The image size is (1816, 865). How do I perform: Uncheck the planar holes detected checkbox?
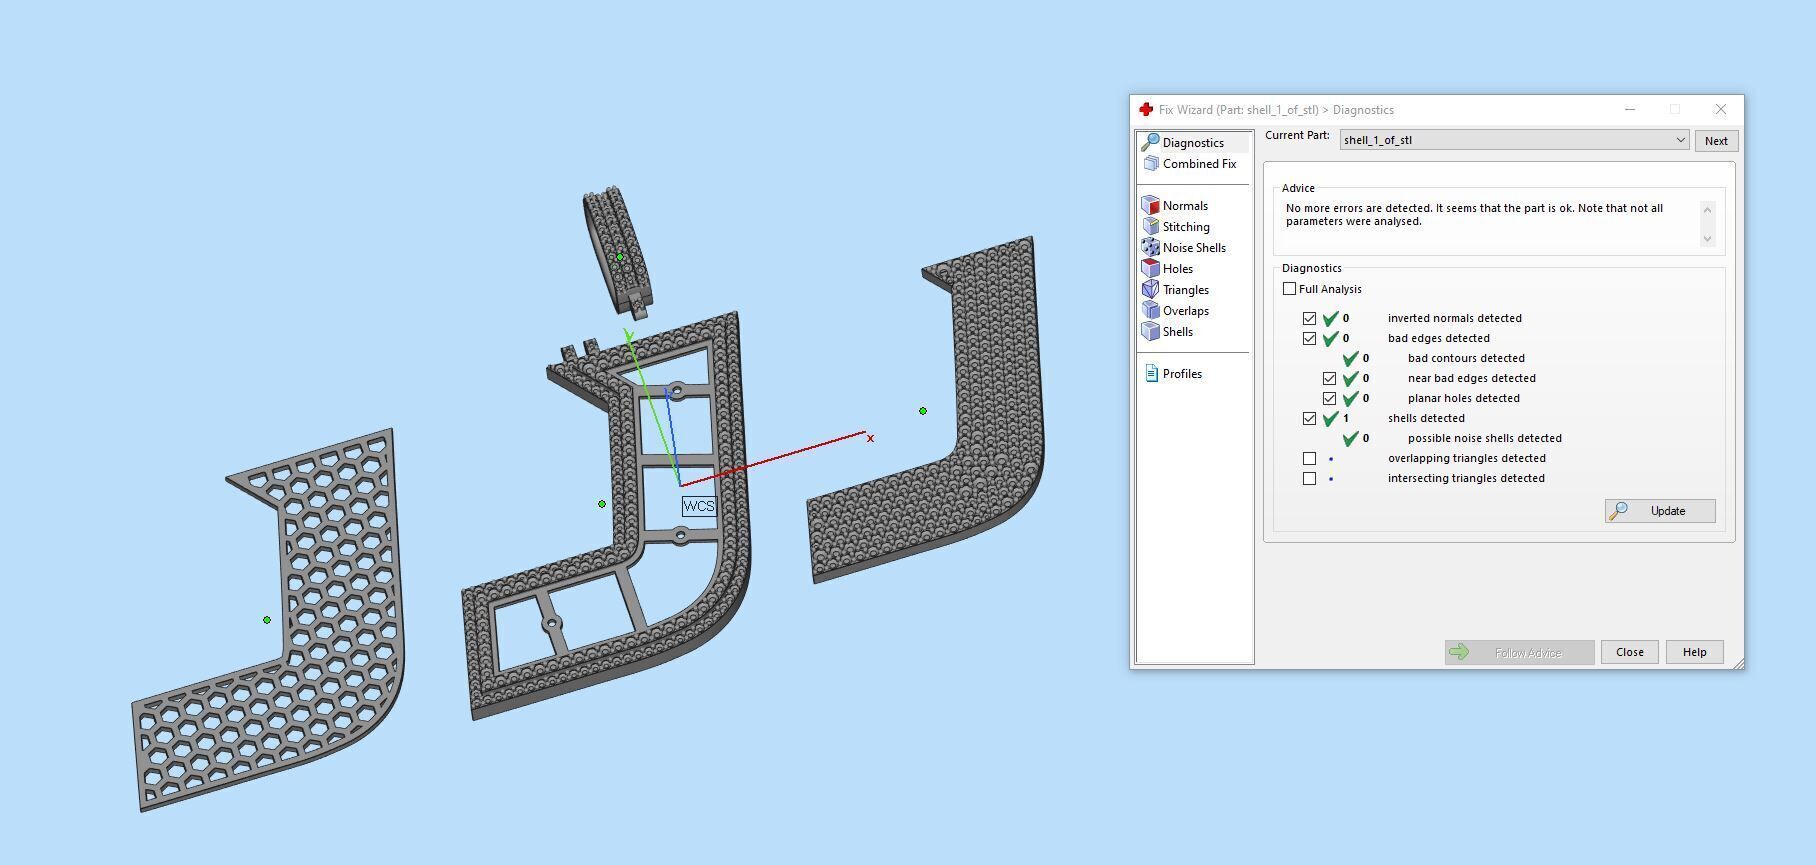coord(1330,398)
